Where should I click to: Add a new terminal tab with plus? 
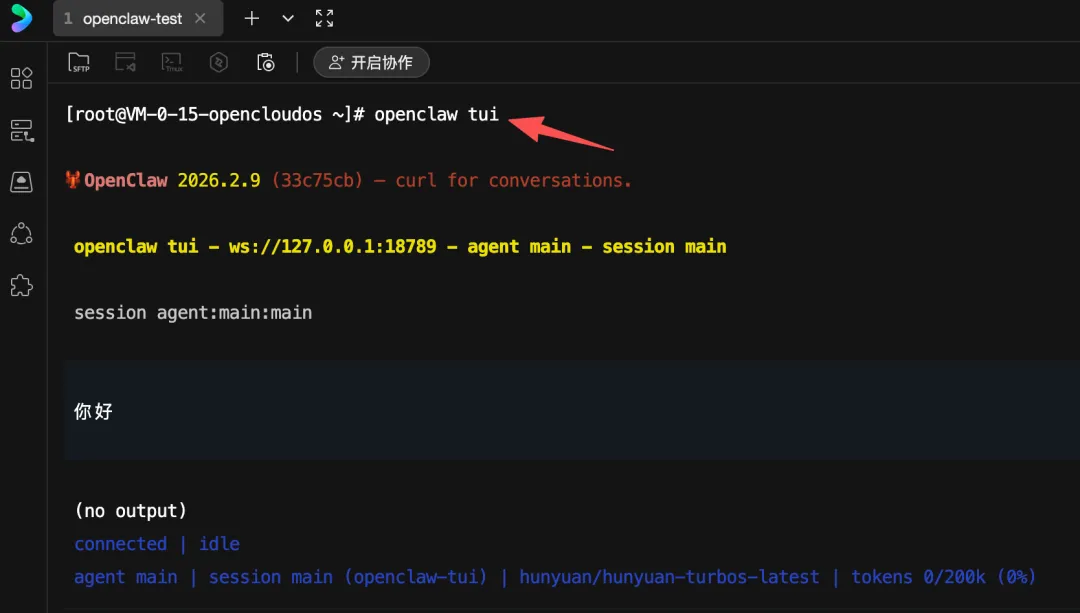tap(252, 19)
